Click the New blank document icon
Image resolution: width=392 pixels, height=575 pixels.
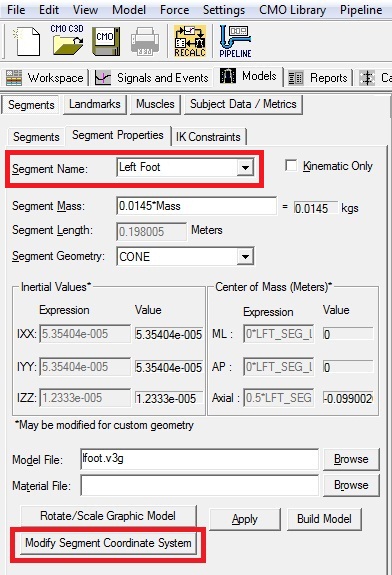27,41
